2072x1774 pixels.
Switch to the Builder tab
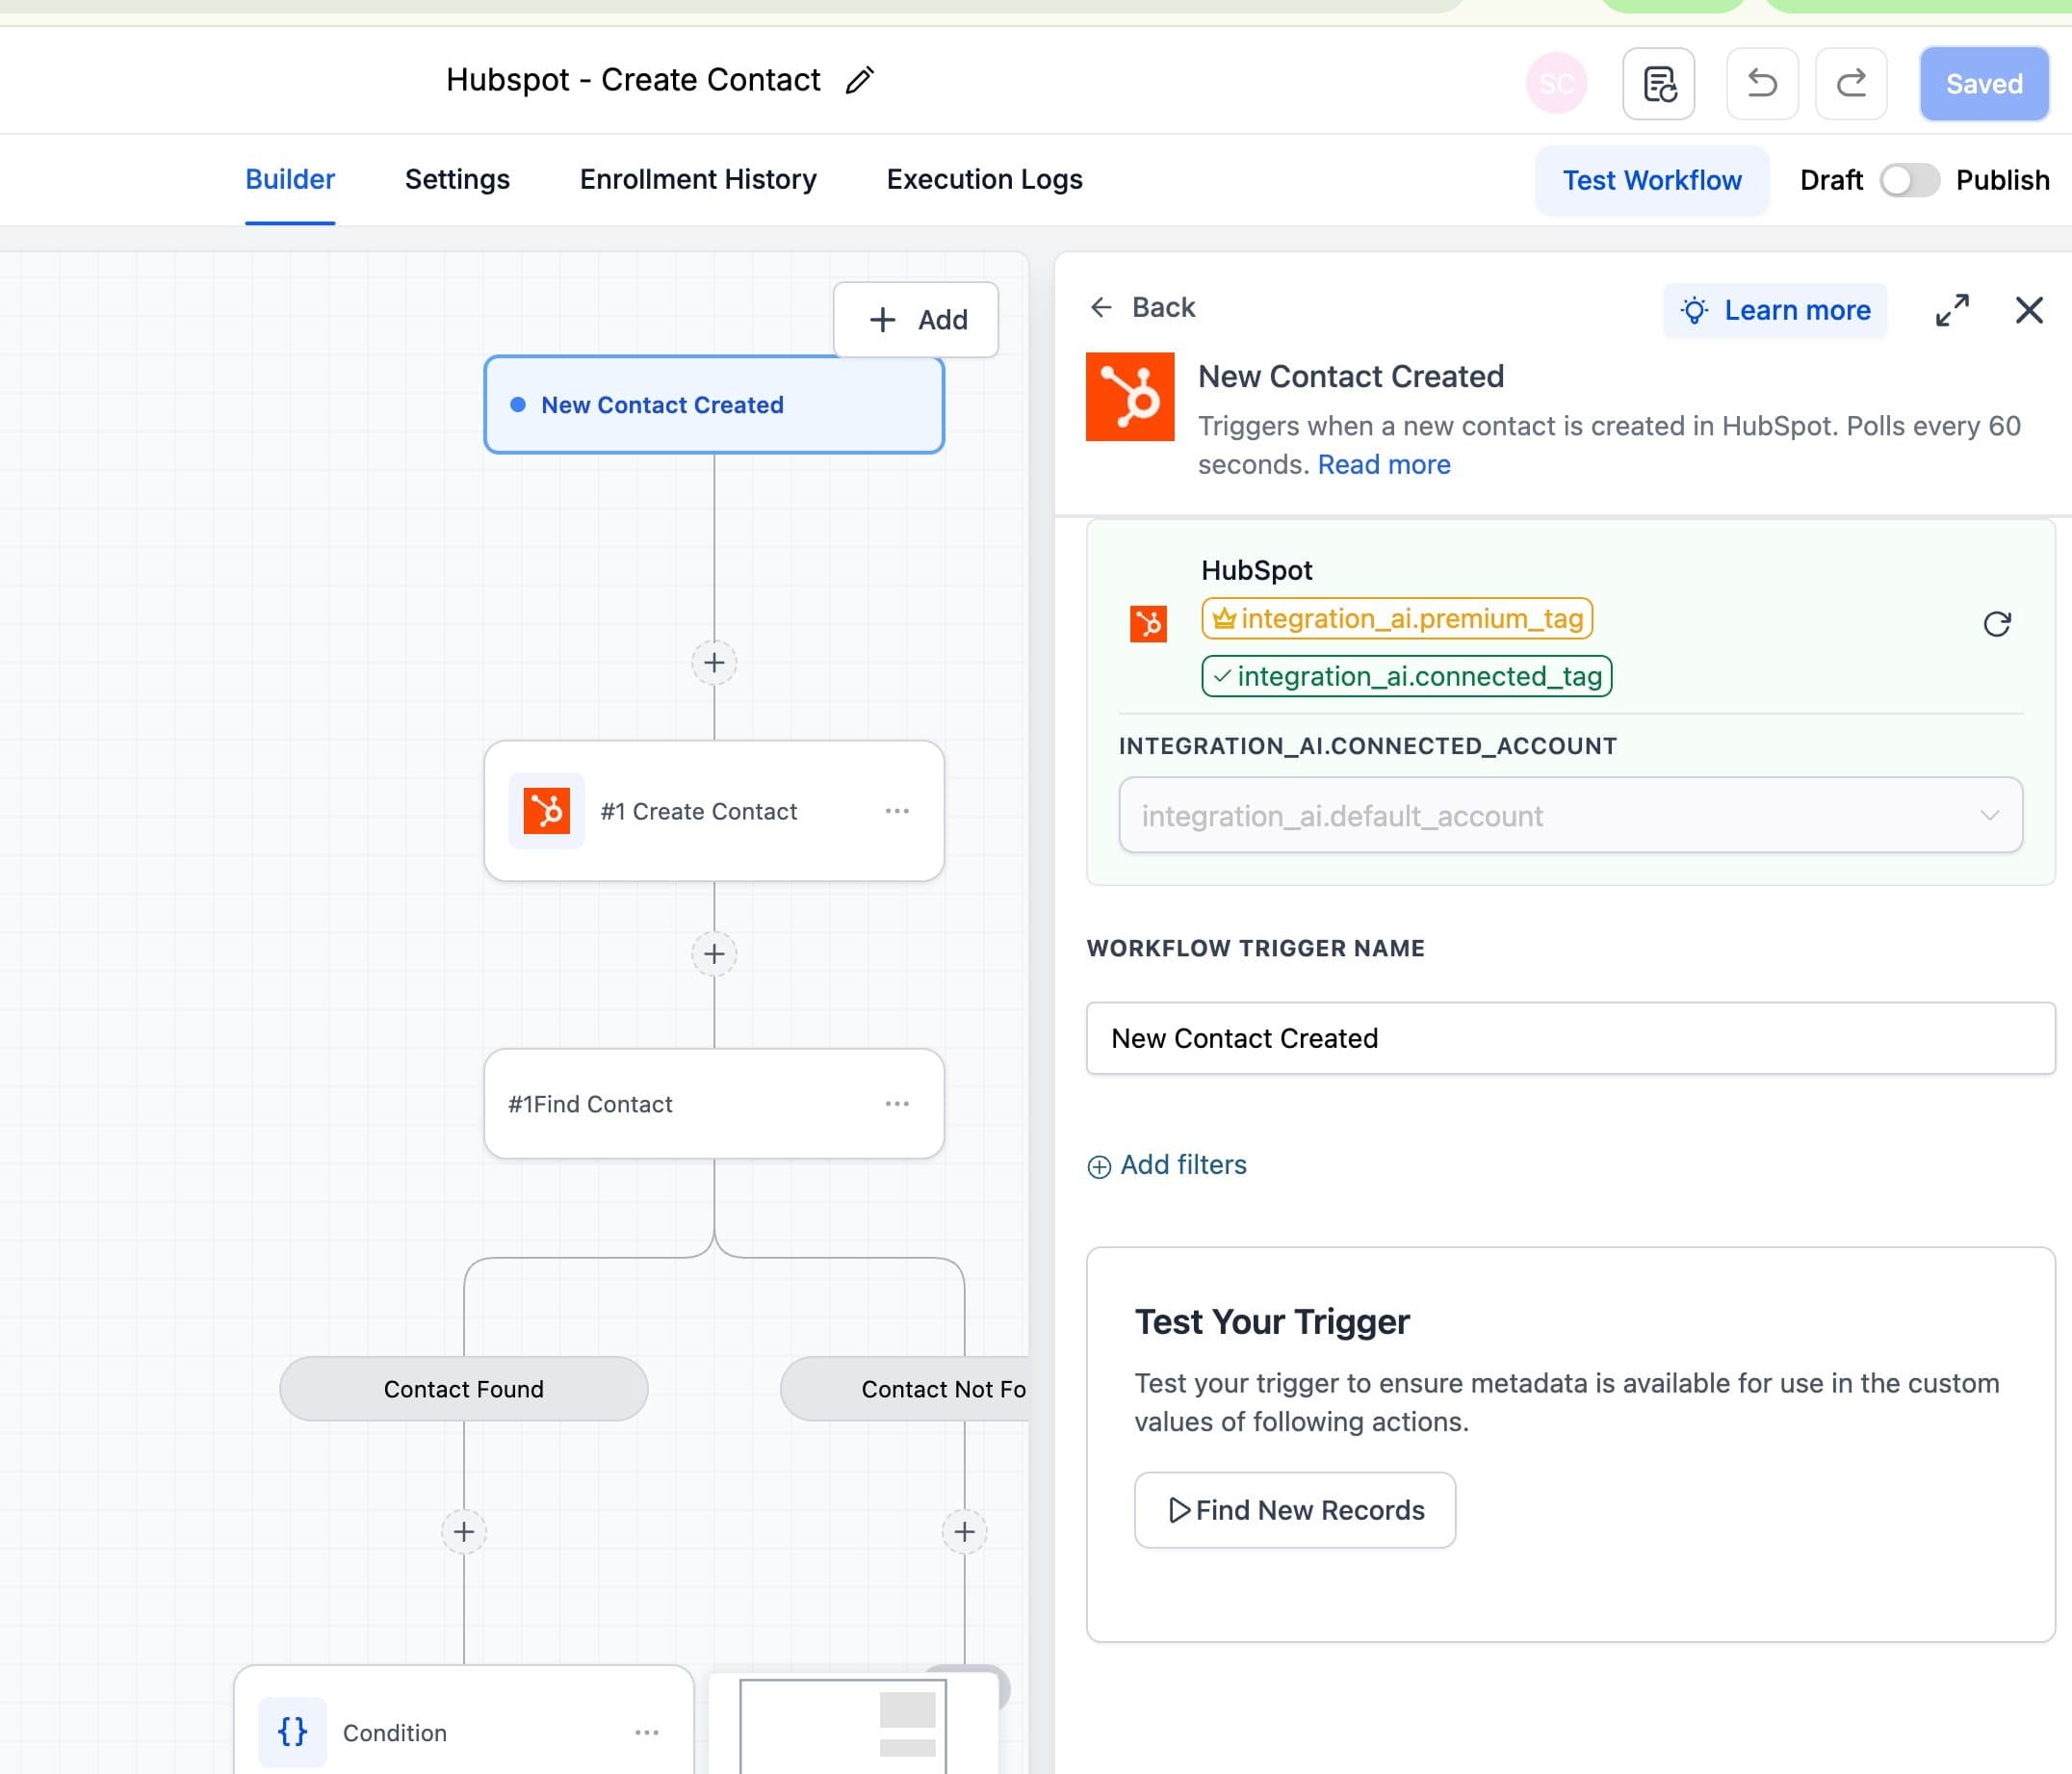click(290, 180)
